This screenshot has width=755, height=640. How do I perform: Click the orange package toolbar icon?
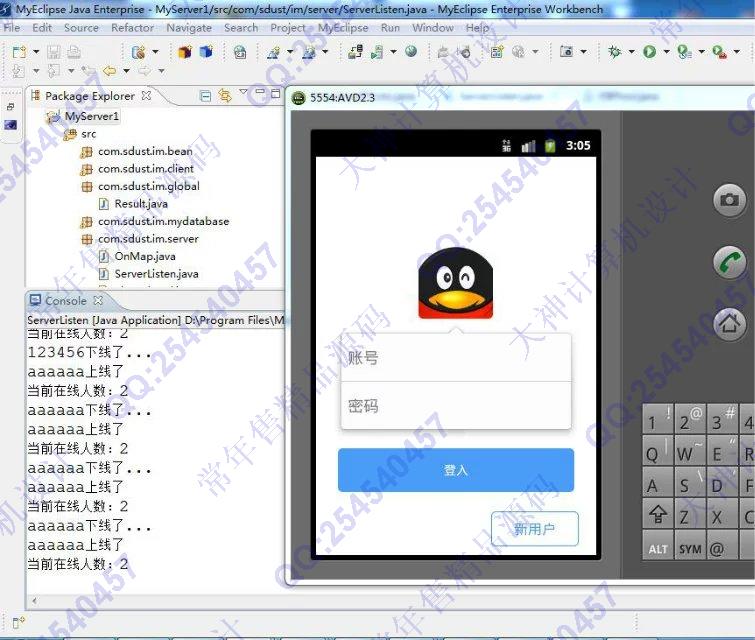point(185,52)
